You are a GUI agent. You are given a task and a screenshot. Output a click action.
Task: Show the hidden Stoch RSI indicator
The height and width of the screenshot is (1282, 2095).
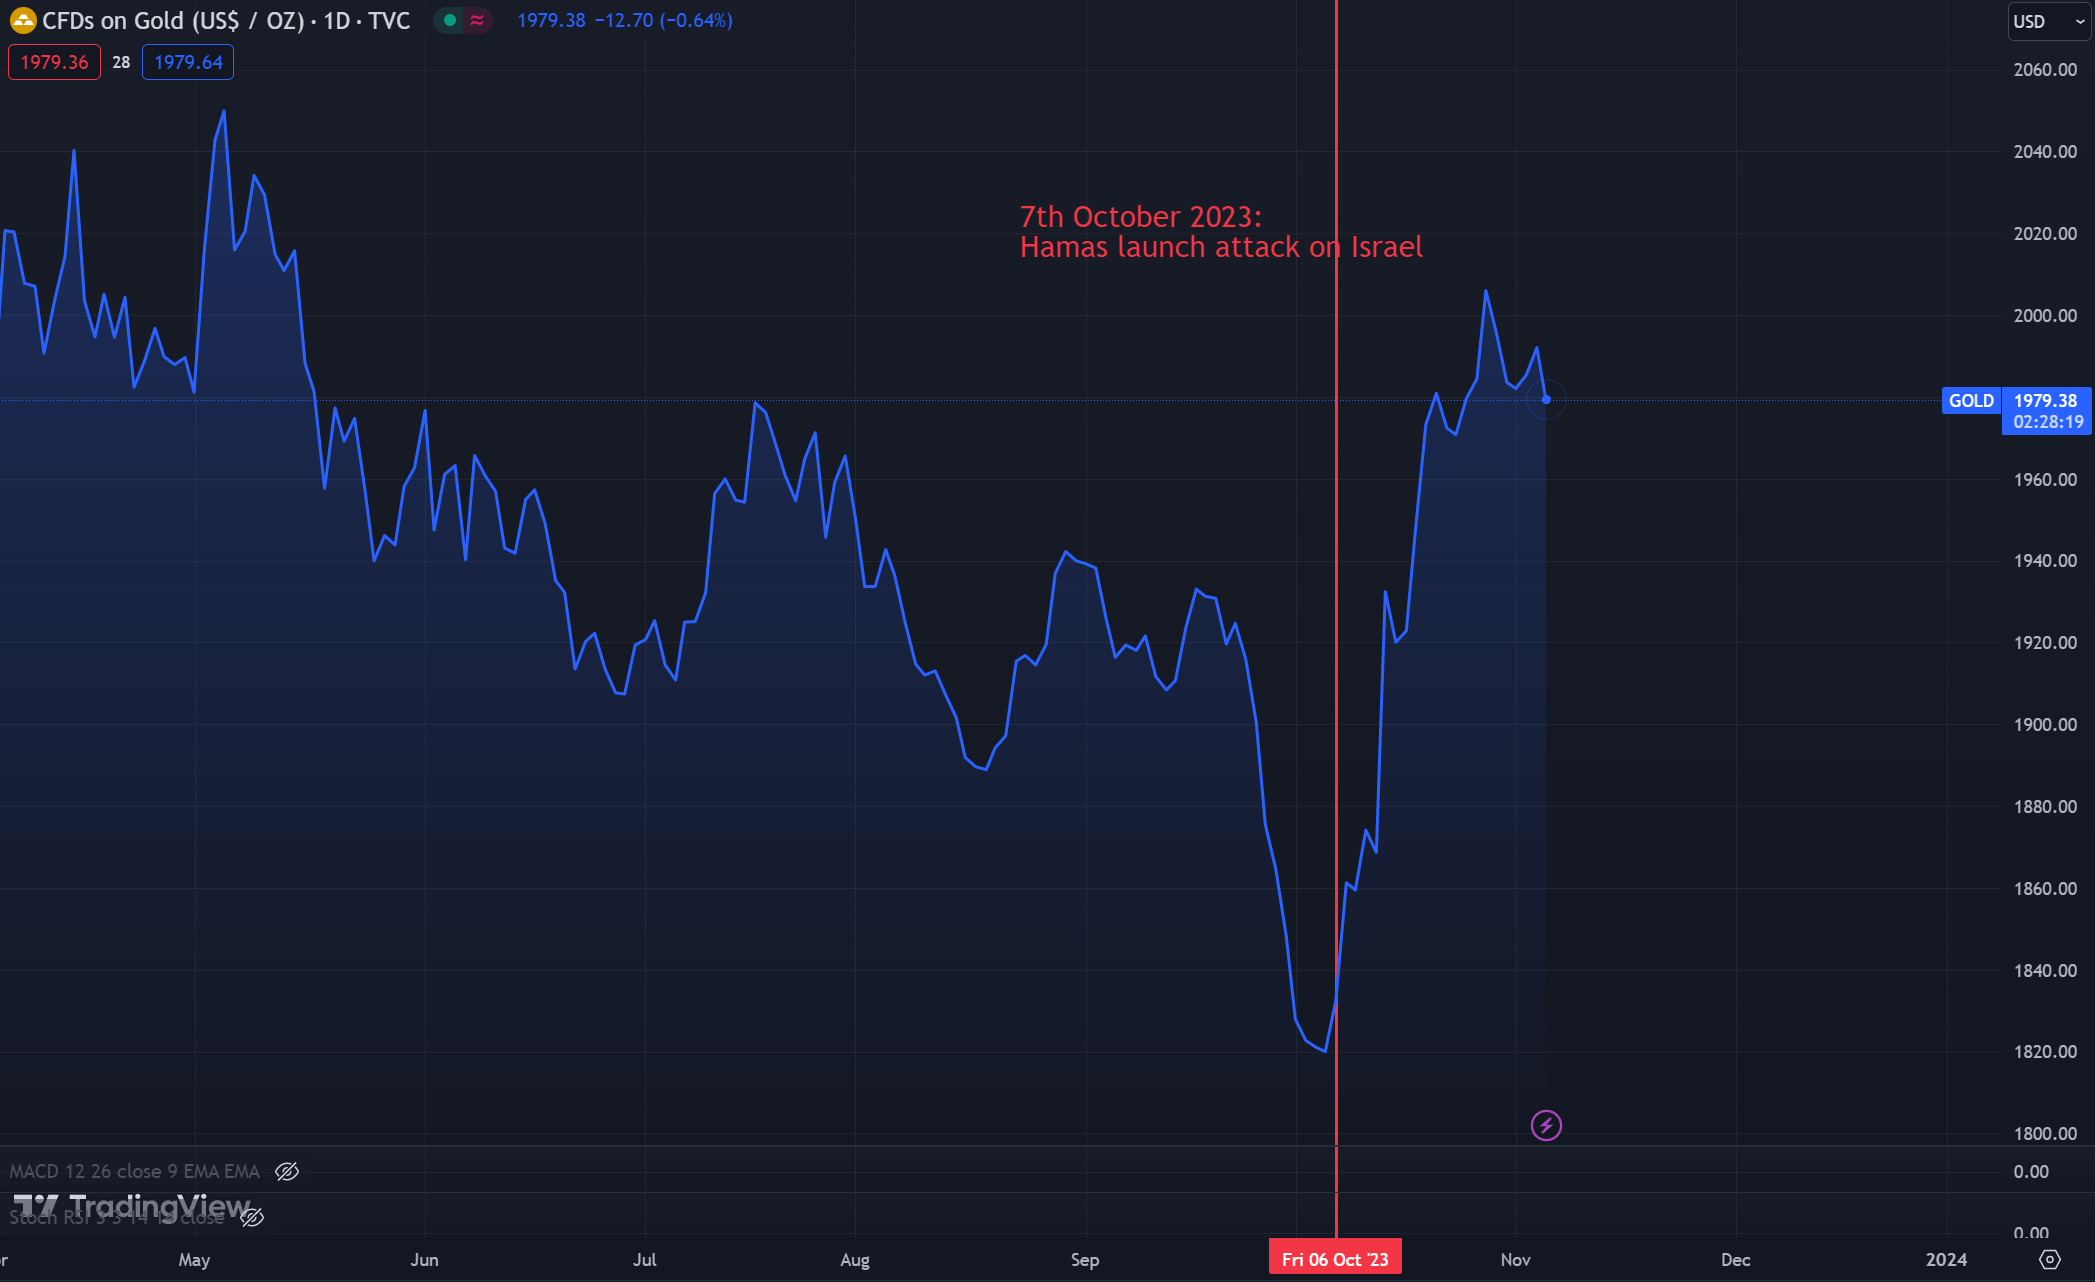[252, 1217]
